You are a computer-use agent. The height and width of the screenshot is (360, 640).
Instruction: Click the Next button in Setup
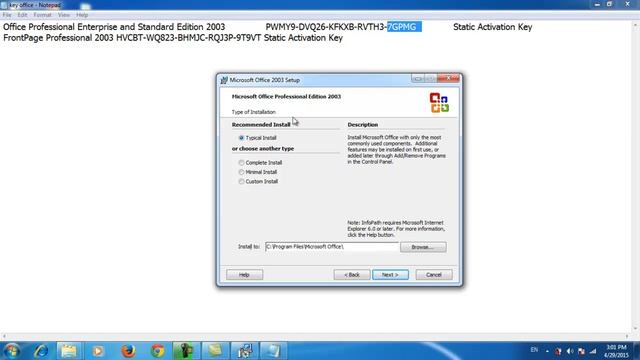coord(390,275)
